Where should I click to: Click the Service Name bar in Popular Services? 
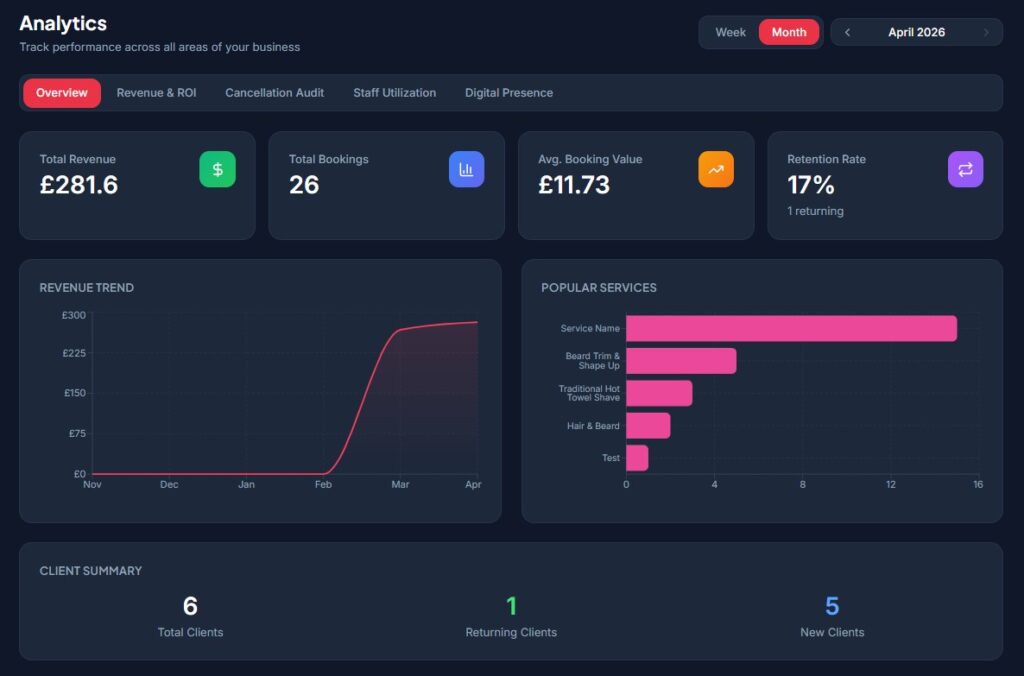click(x=792, y=329)
